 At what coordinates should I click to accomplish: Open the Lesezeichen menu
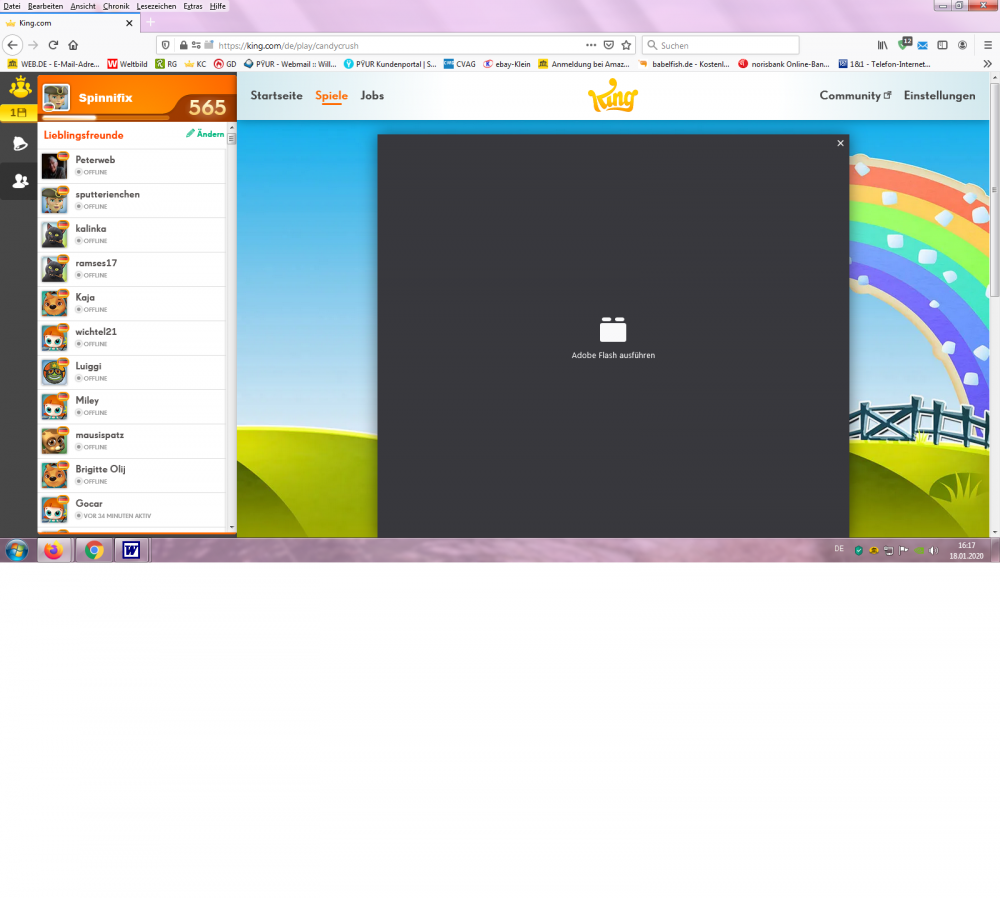click(156, 6)
